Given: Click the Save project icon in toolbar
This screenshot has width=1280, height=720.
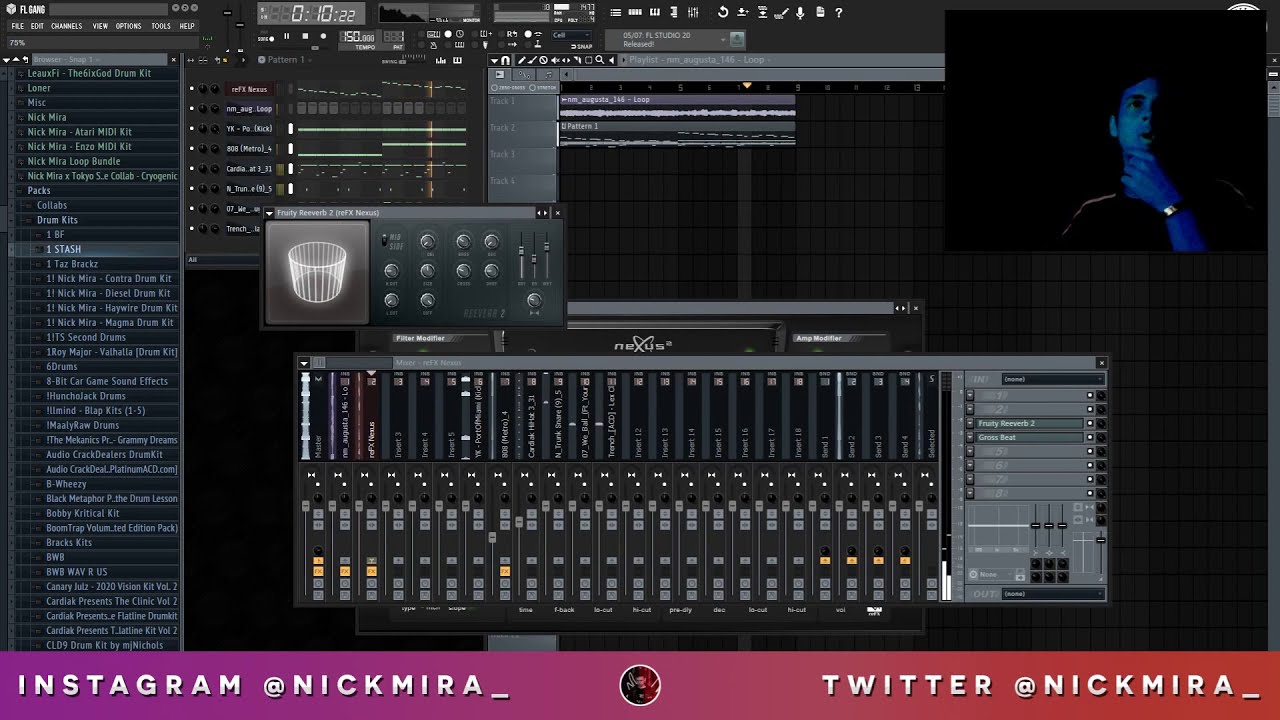Looking at the screenshot, I should tap(742, 12).
